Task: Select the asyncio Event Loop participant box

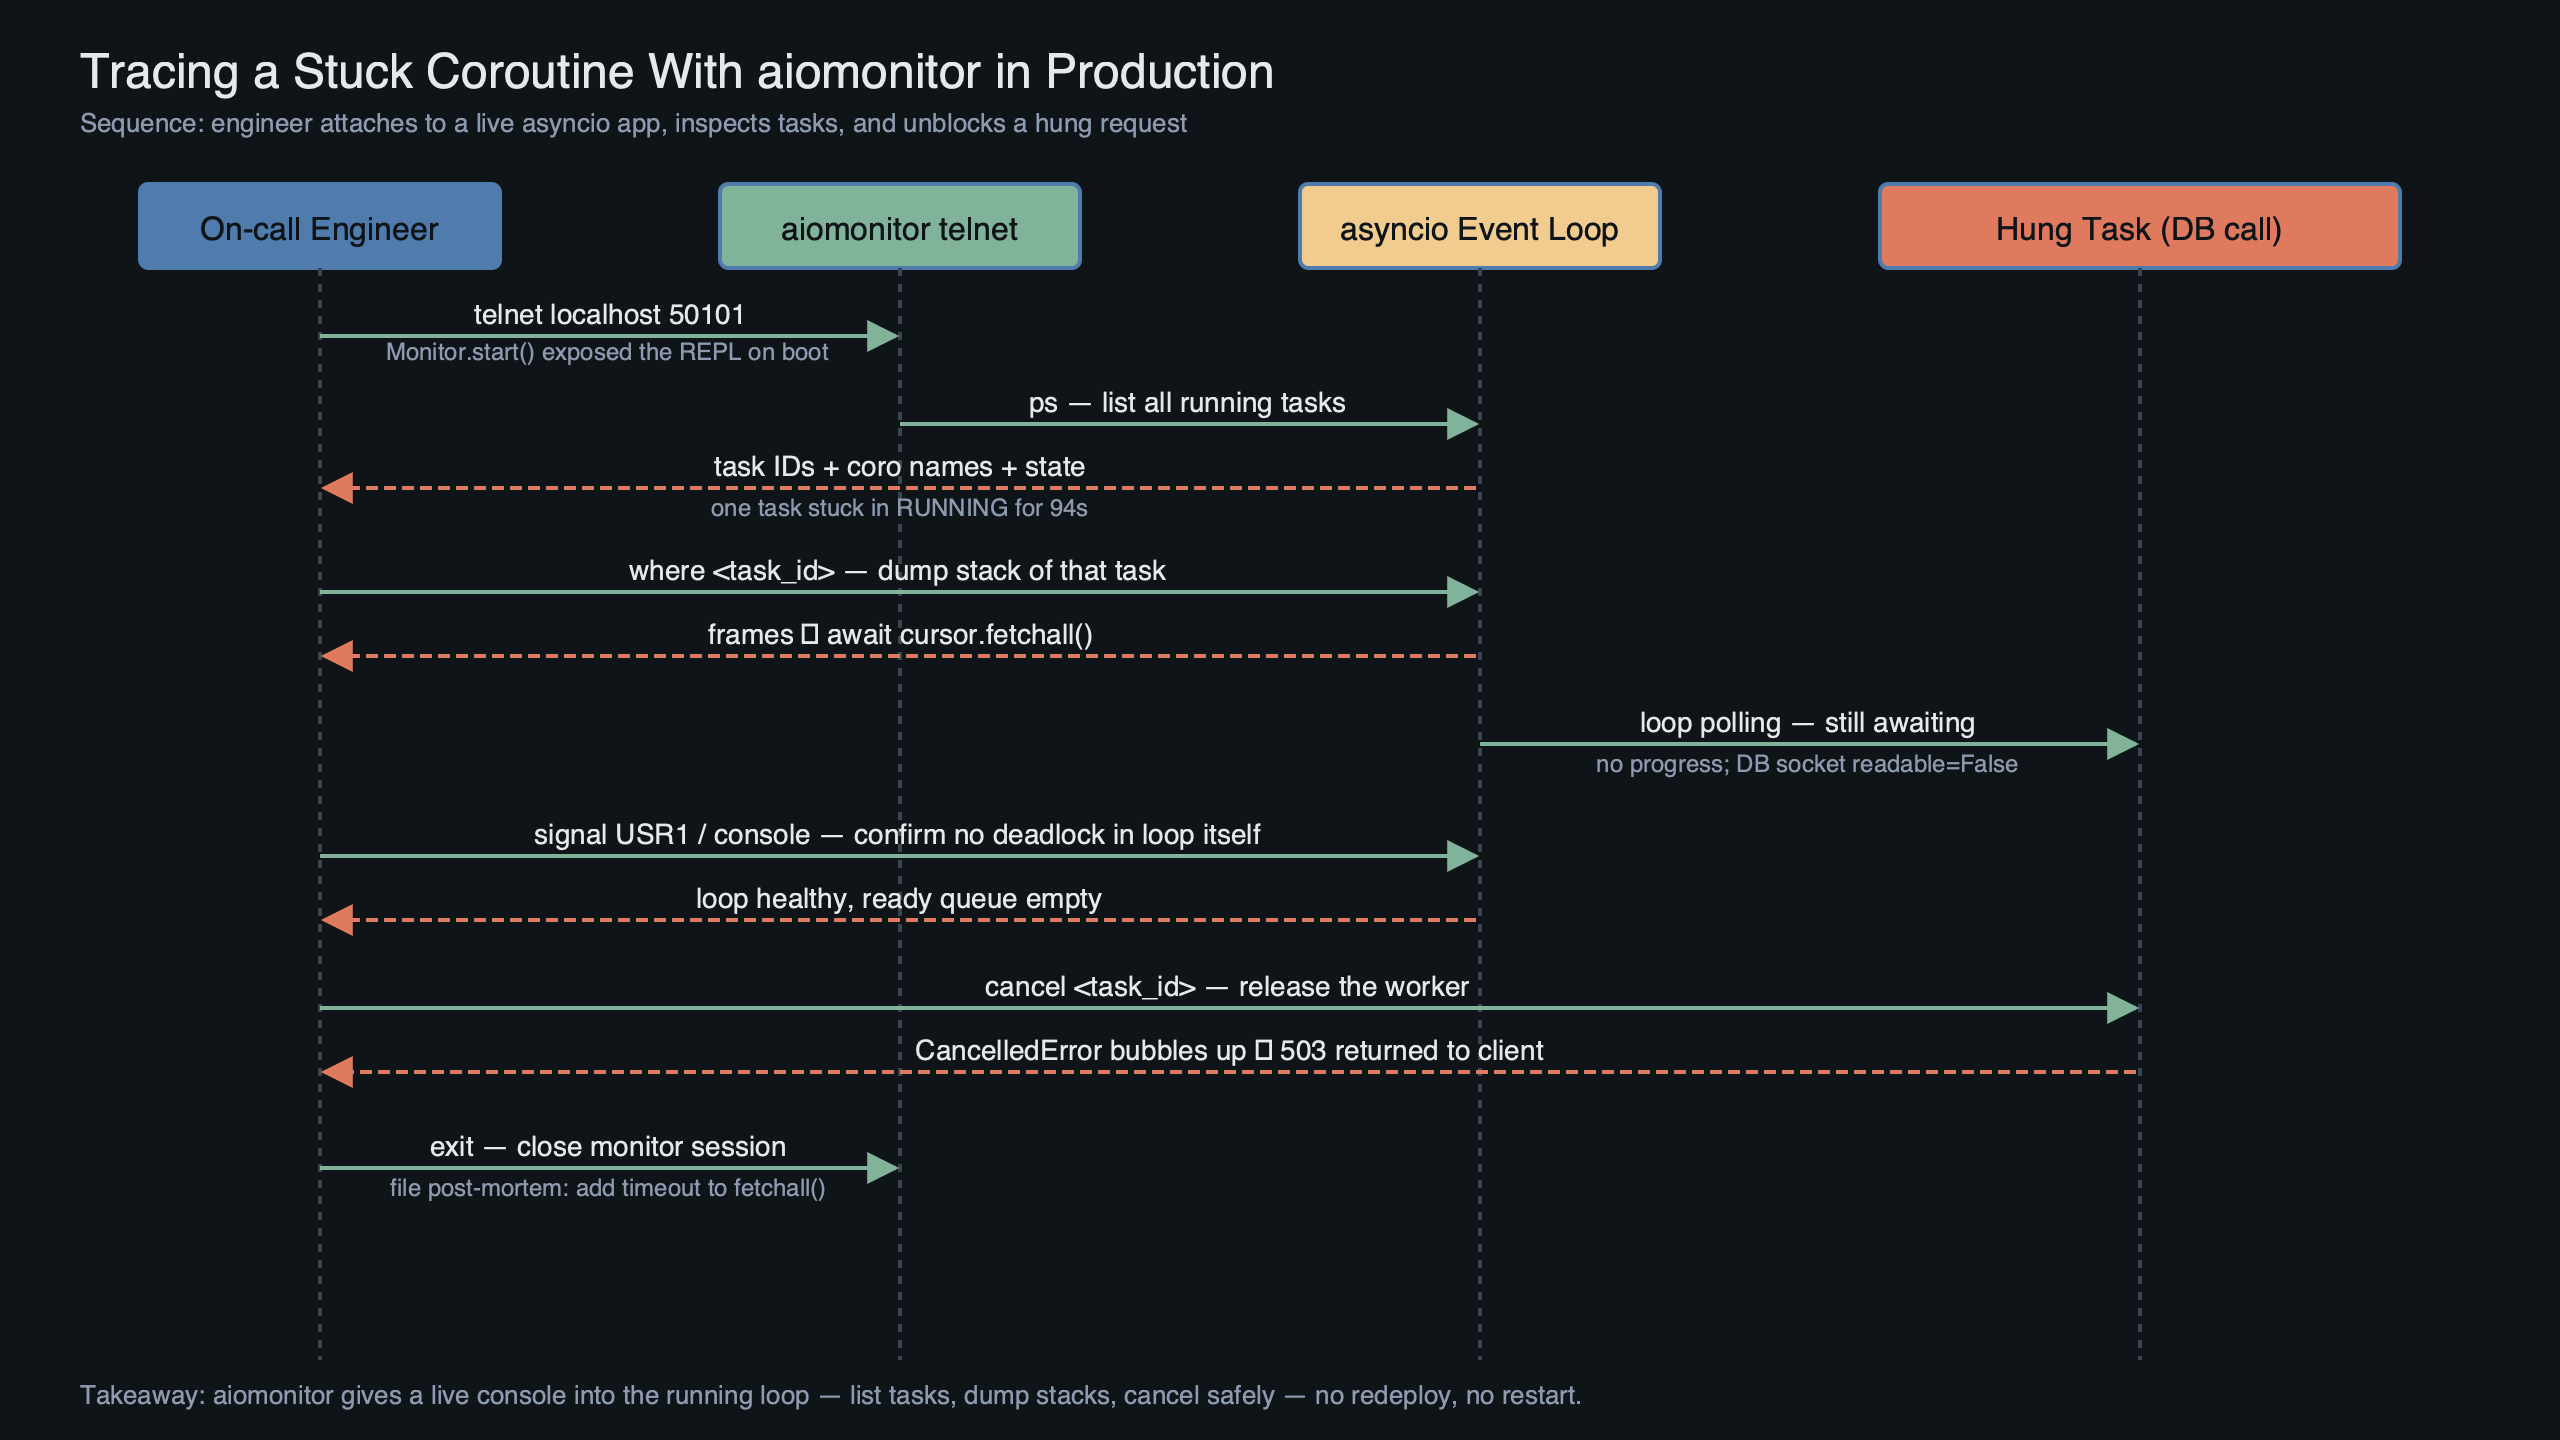Action: coord(1478,226)
